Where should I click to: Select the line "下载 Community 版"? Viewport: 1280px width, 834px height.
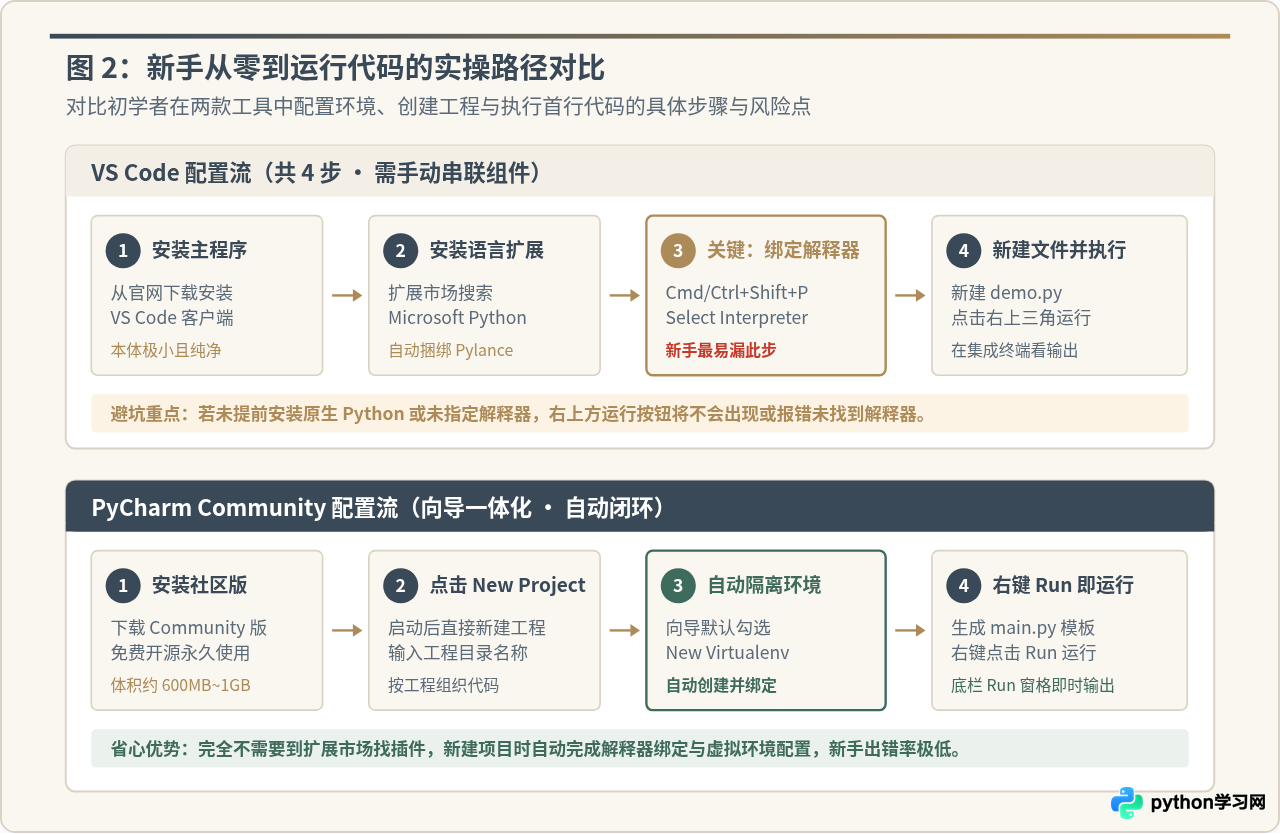(x=188, y=628)
